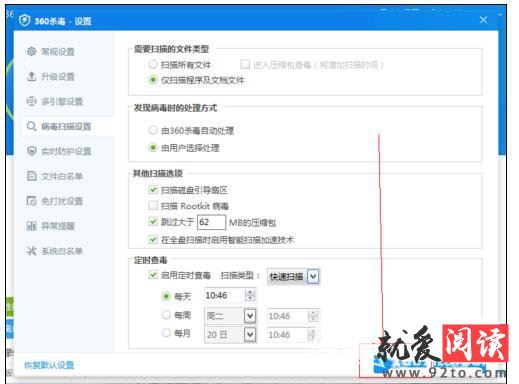Click the 其他扫描选项 heading
519x384 pixels.
(158, 173)
